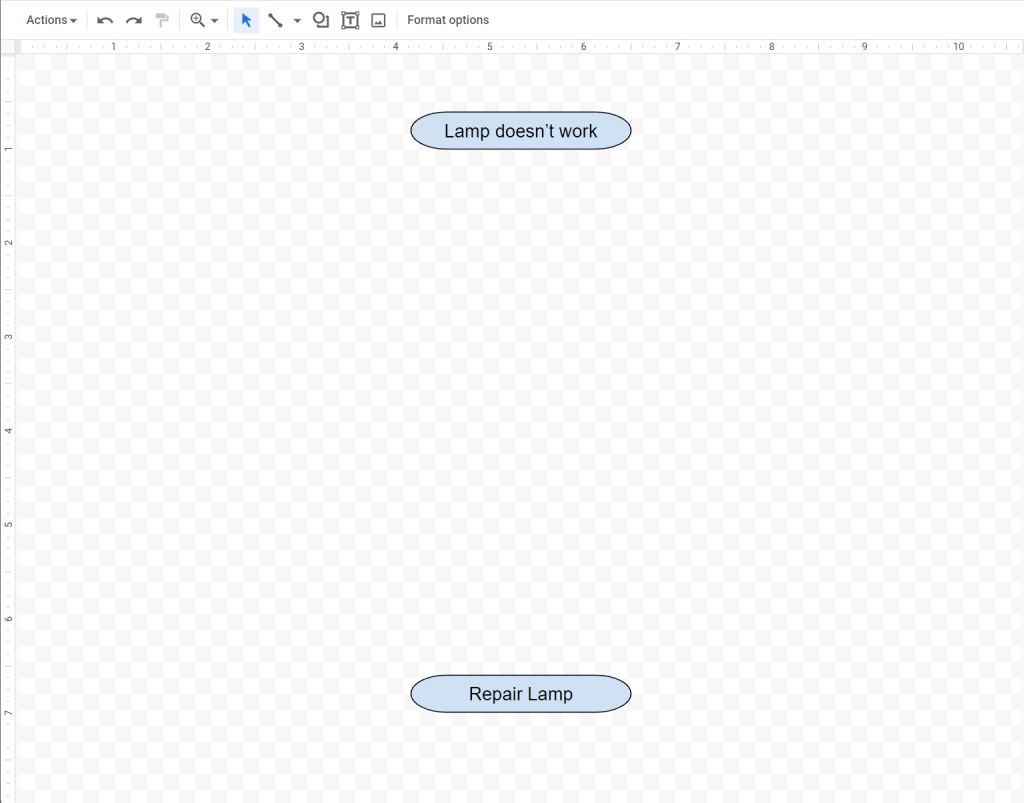Click the top-left ruler corner square
The height and width of the screenshot is (803, 1024).
click(x=8, y=45)
